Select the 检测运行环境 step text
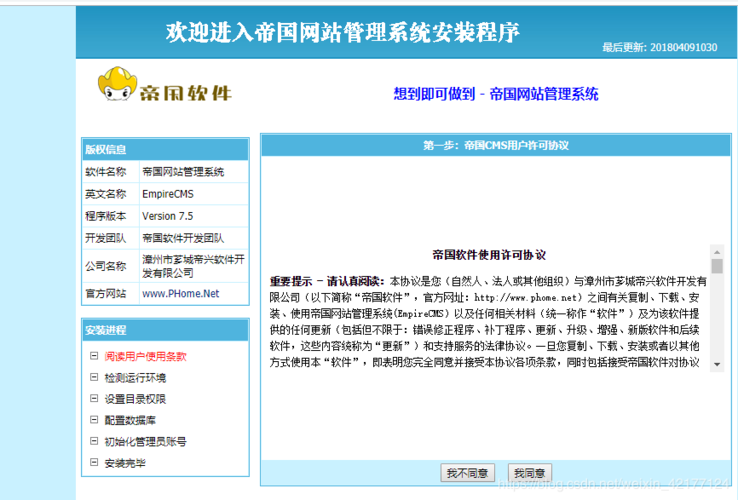Screen dimensions: 738x500 pyautogui.click(x=135, y=378)
